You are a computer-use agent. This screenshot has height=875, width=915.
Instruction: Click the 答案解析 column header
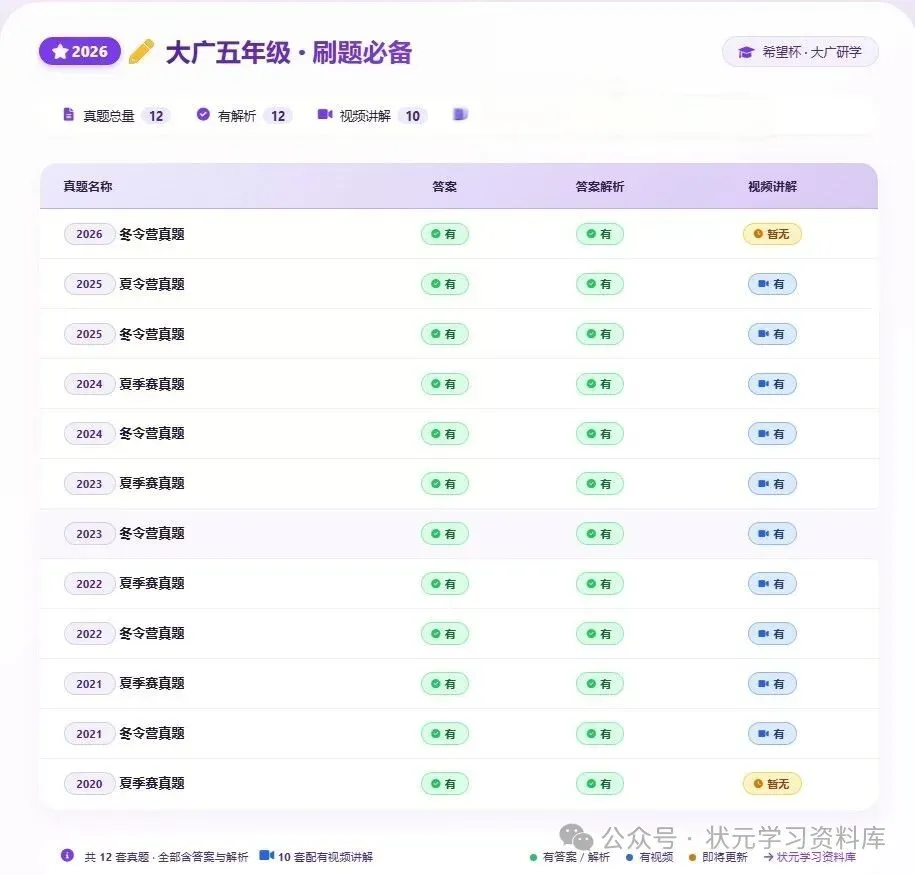[600, 186]
